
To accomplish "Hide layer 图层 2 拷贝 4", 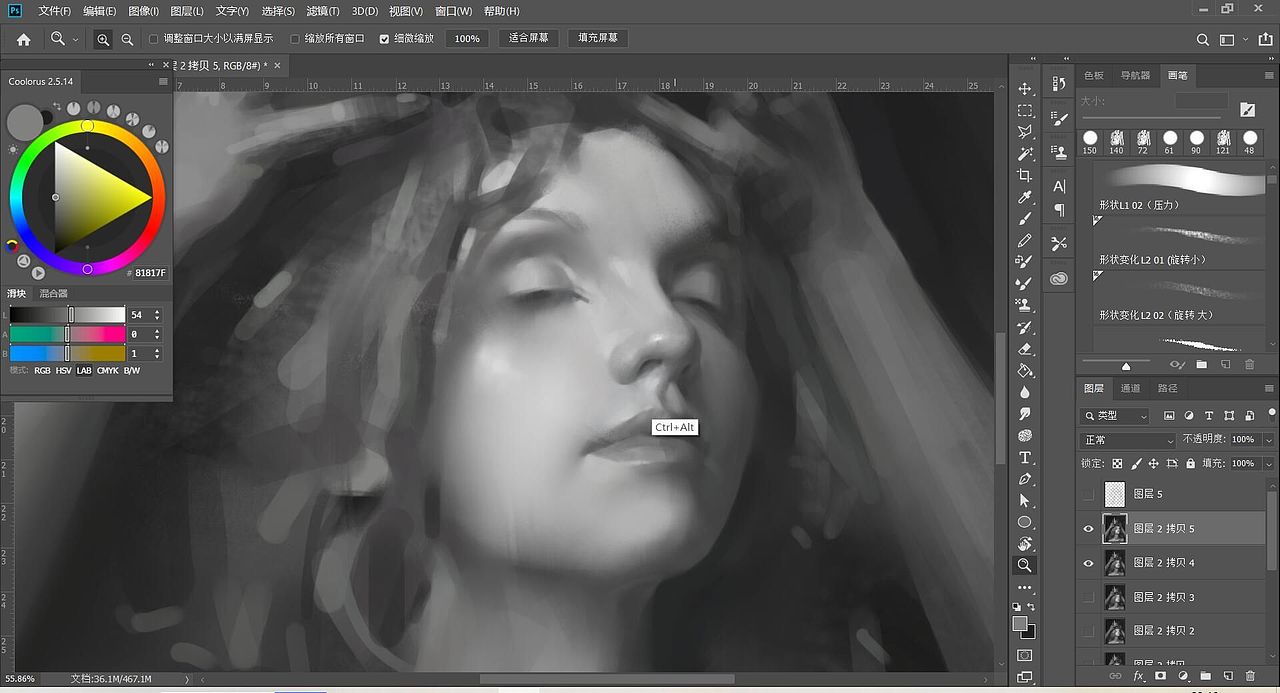I will tap(1089, 563).
